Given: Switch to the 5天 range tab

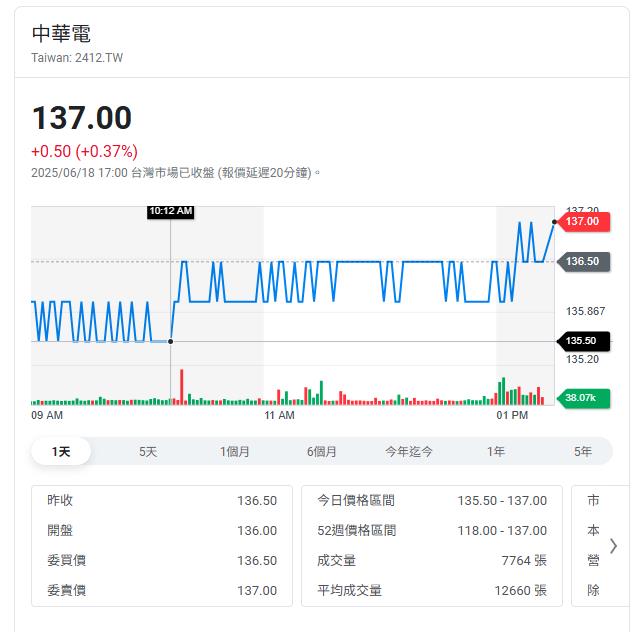Looking at the screenshot, I should (x=148, y=451).
